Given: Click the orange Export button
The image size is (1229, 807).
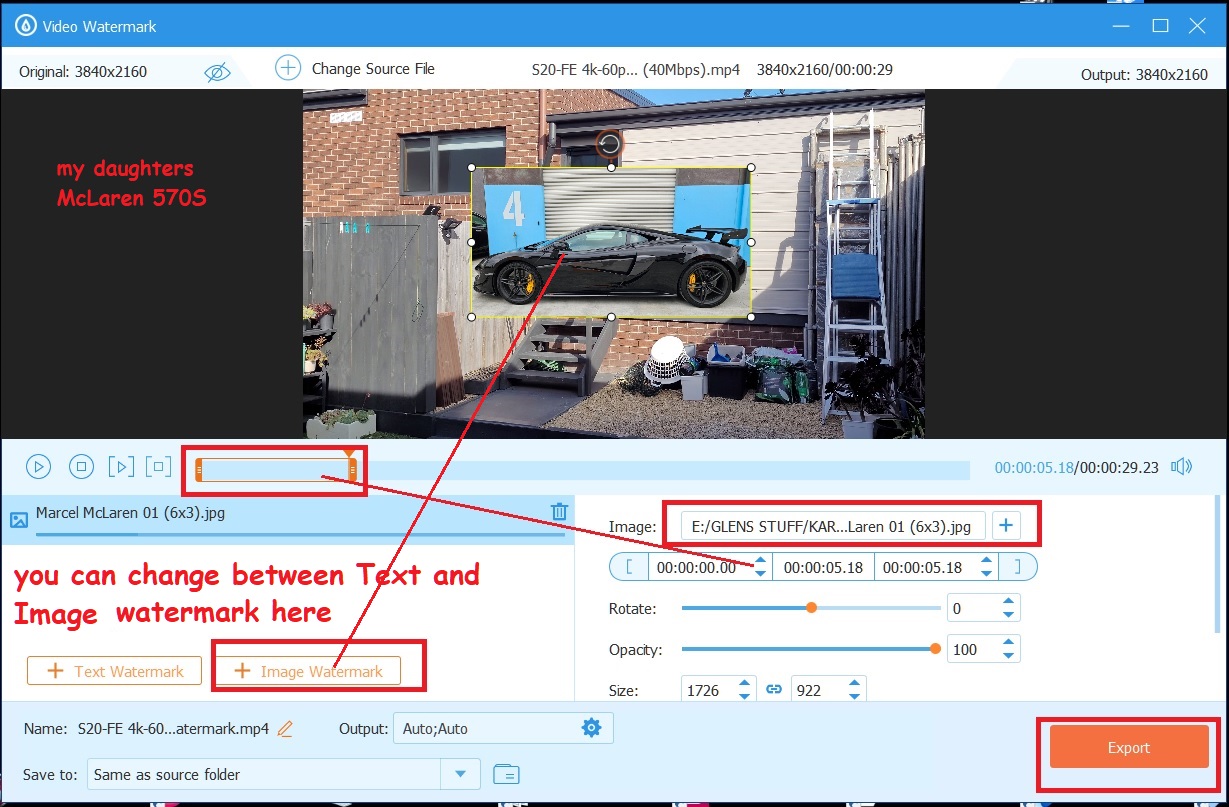Looking at the screenshot, I should (1128, 748).
